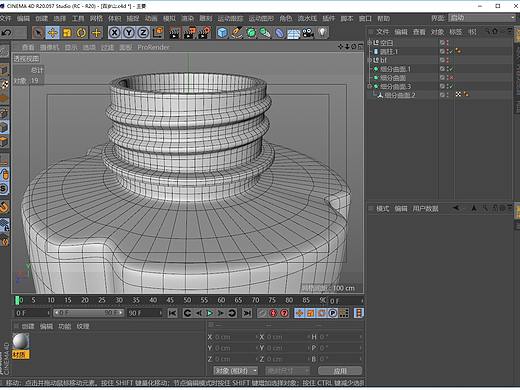
Task: Play the animation forward
Action: tap(209, 313)
